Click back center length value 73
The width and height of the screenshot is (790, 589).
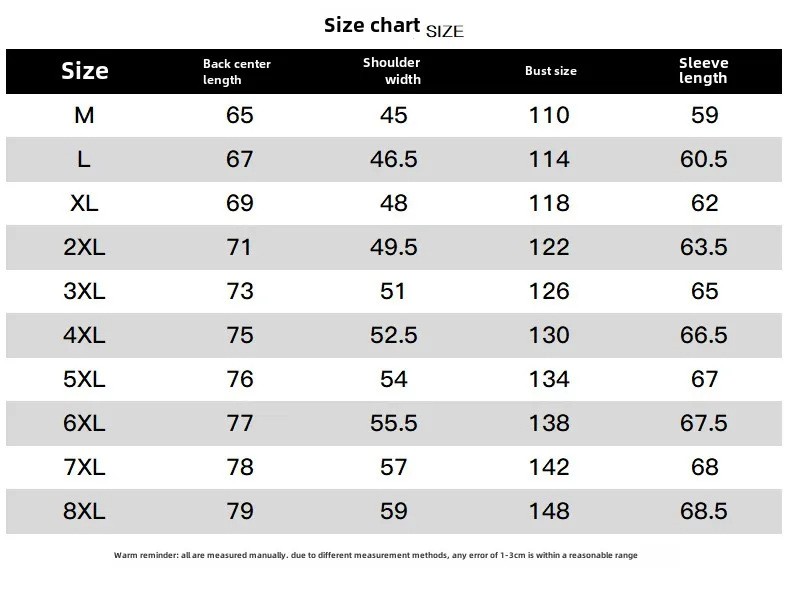click(240, 291)
